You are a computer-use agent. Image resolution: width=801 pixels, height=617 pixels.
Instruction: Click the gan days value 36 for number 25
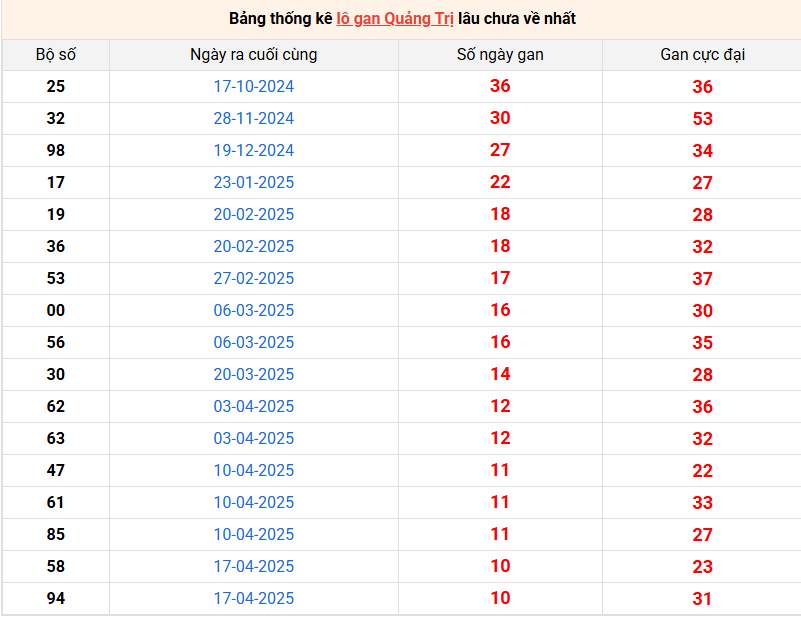click(500, 87)
